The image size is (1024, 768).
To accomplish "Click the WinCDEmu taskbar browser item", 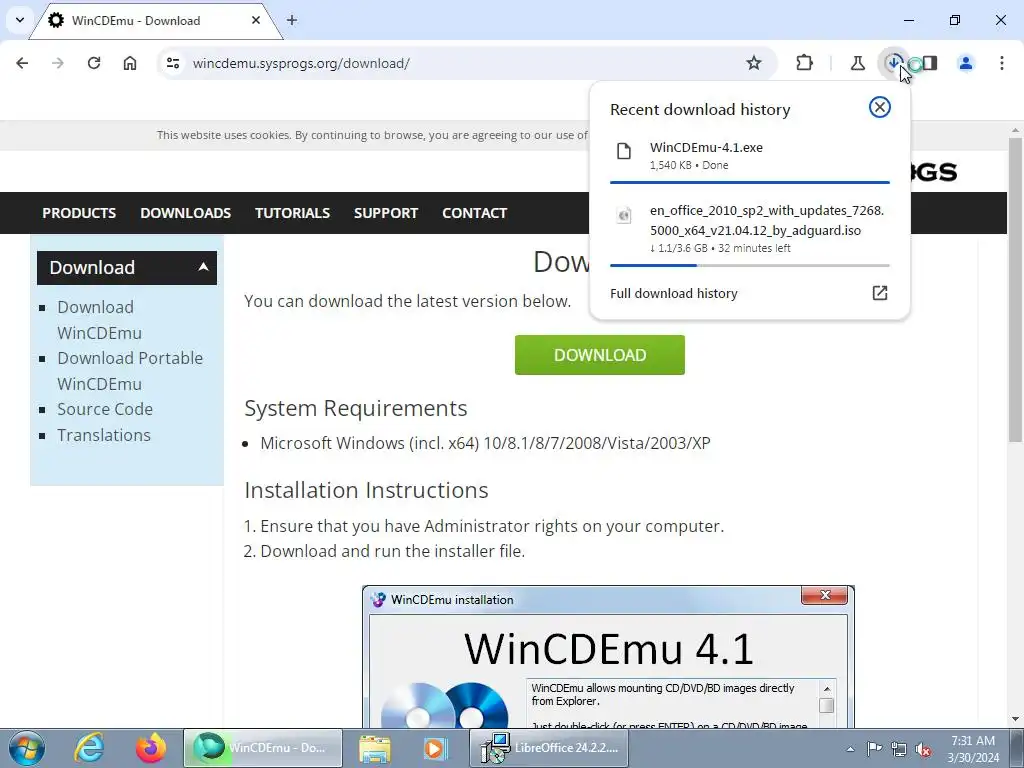I will [263, 748].
